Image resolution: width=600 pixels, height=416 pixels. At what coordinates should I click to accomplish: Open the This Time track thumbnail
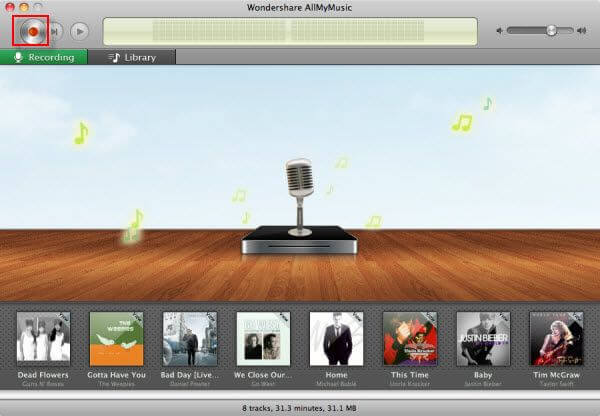click(x=410, y=338)
